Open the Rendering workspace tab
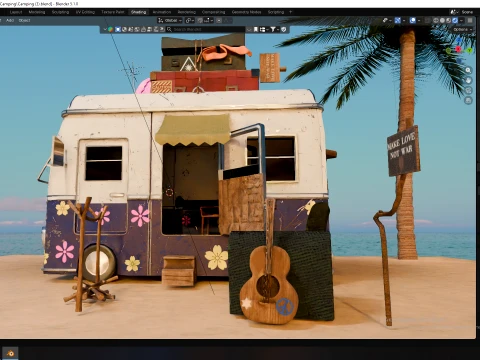The width and height of the screenshot is (480, 360). (x=187, y=12)
